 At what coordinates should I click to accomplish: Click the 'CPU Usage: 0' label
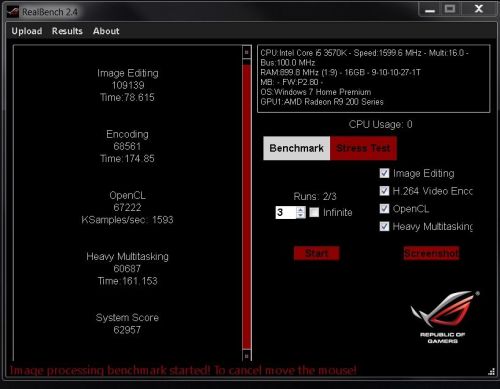point(380,124)
